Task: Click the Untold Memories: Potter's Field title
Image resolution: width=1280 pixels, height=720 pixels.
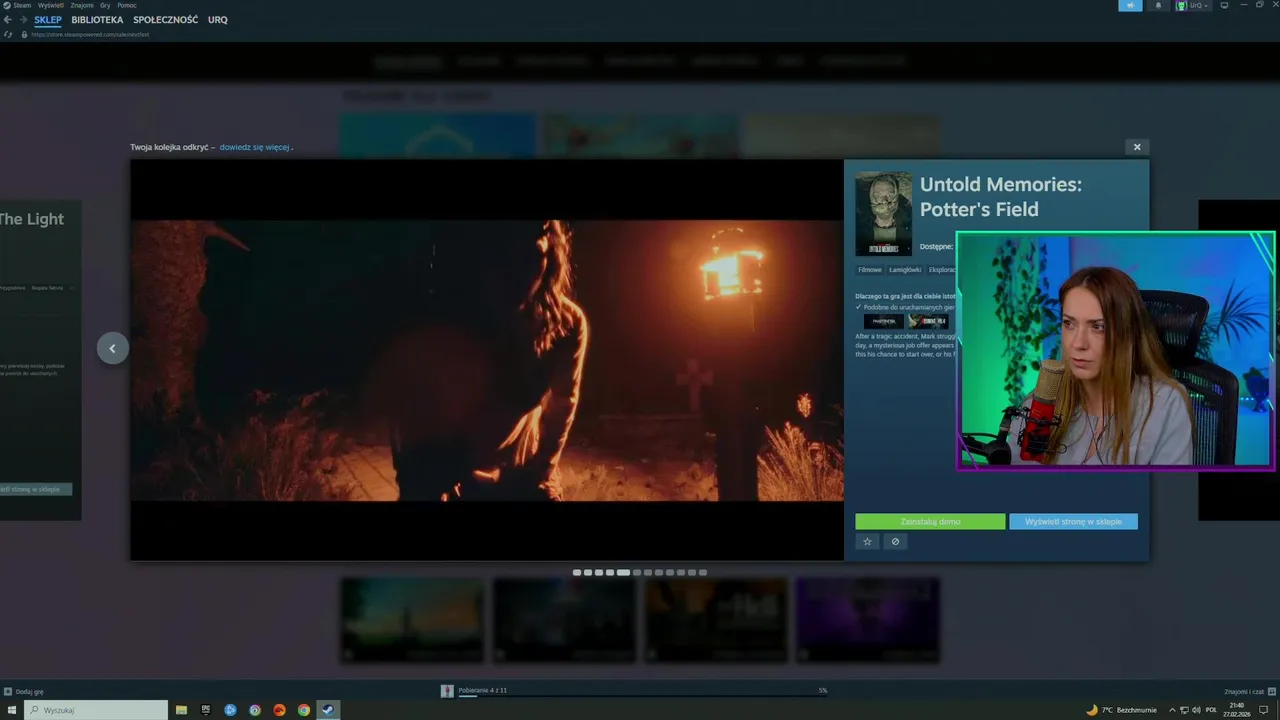Action: [1001, 197]
